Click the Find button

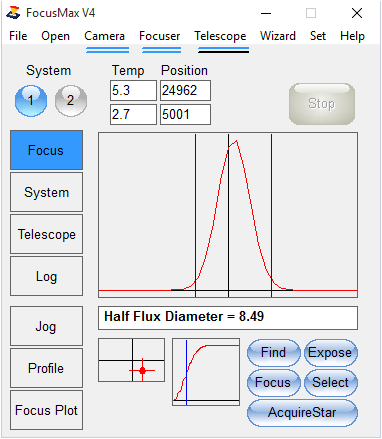pos(274,352)
